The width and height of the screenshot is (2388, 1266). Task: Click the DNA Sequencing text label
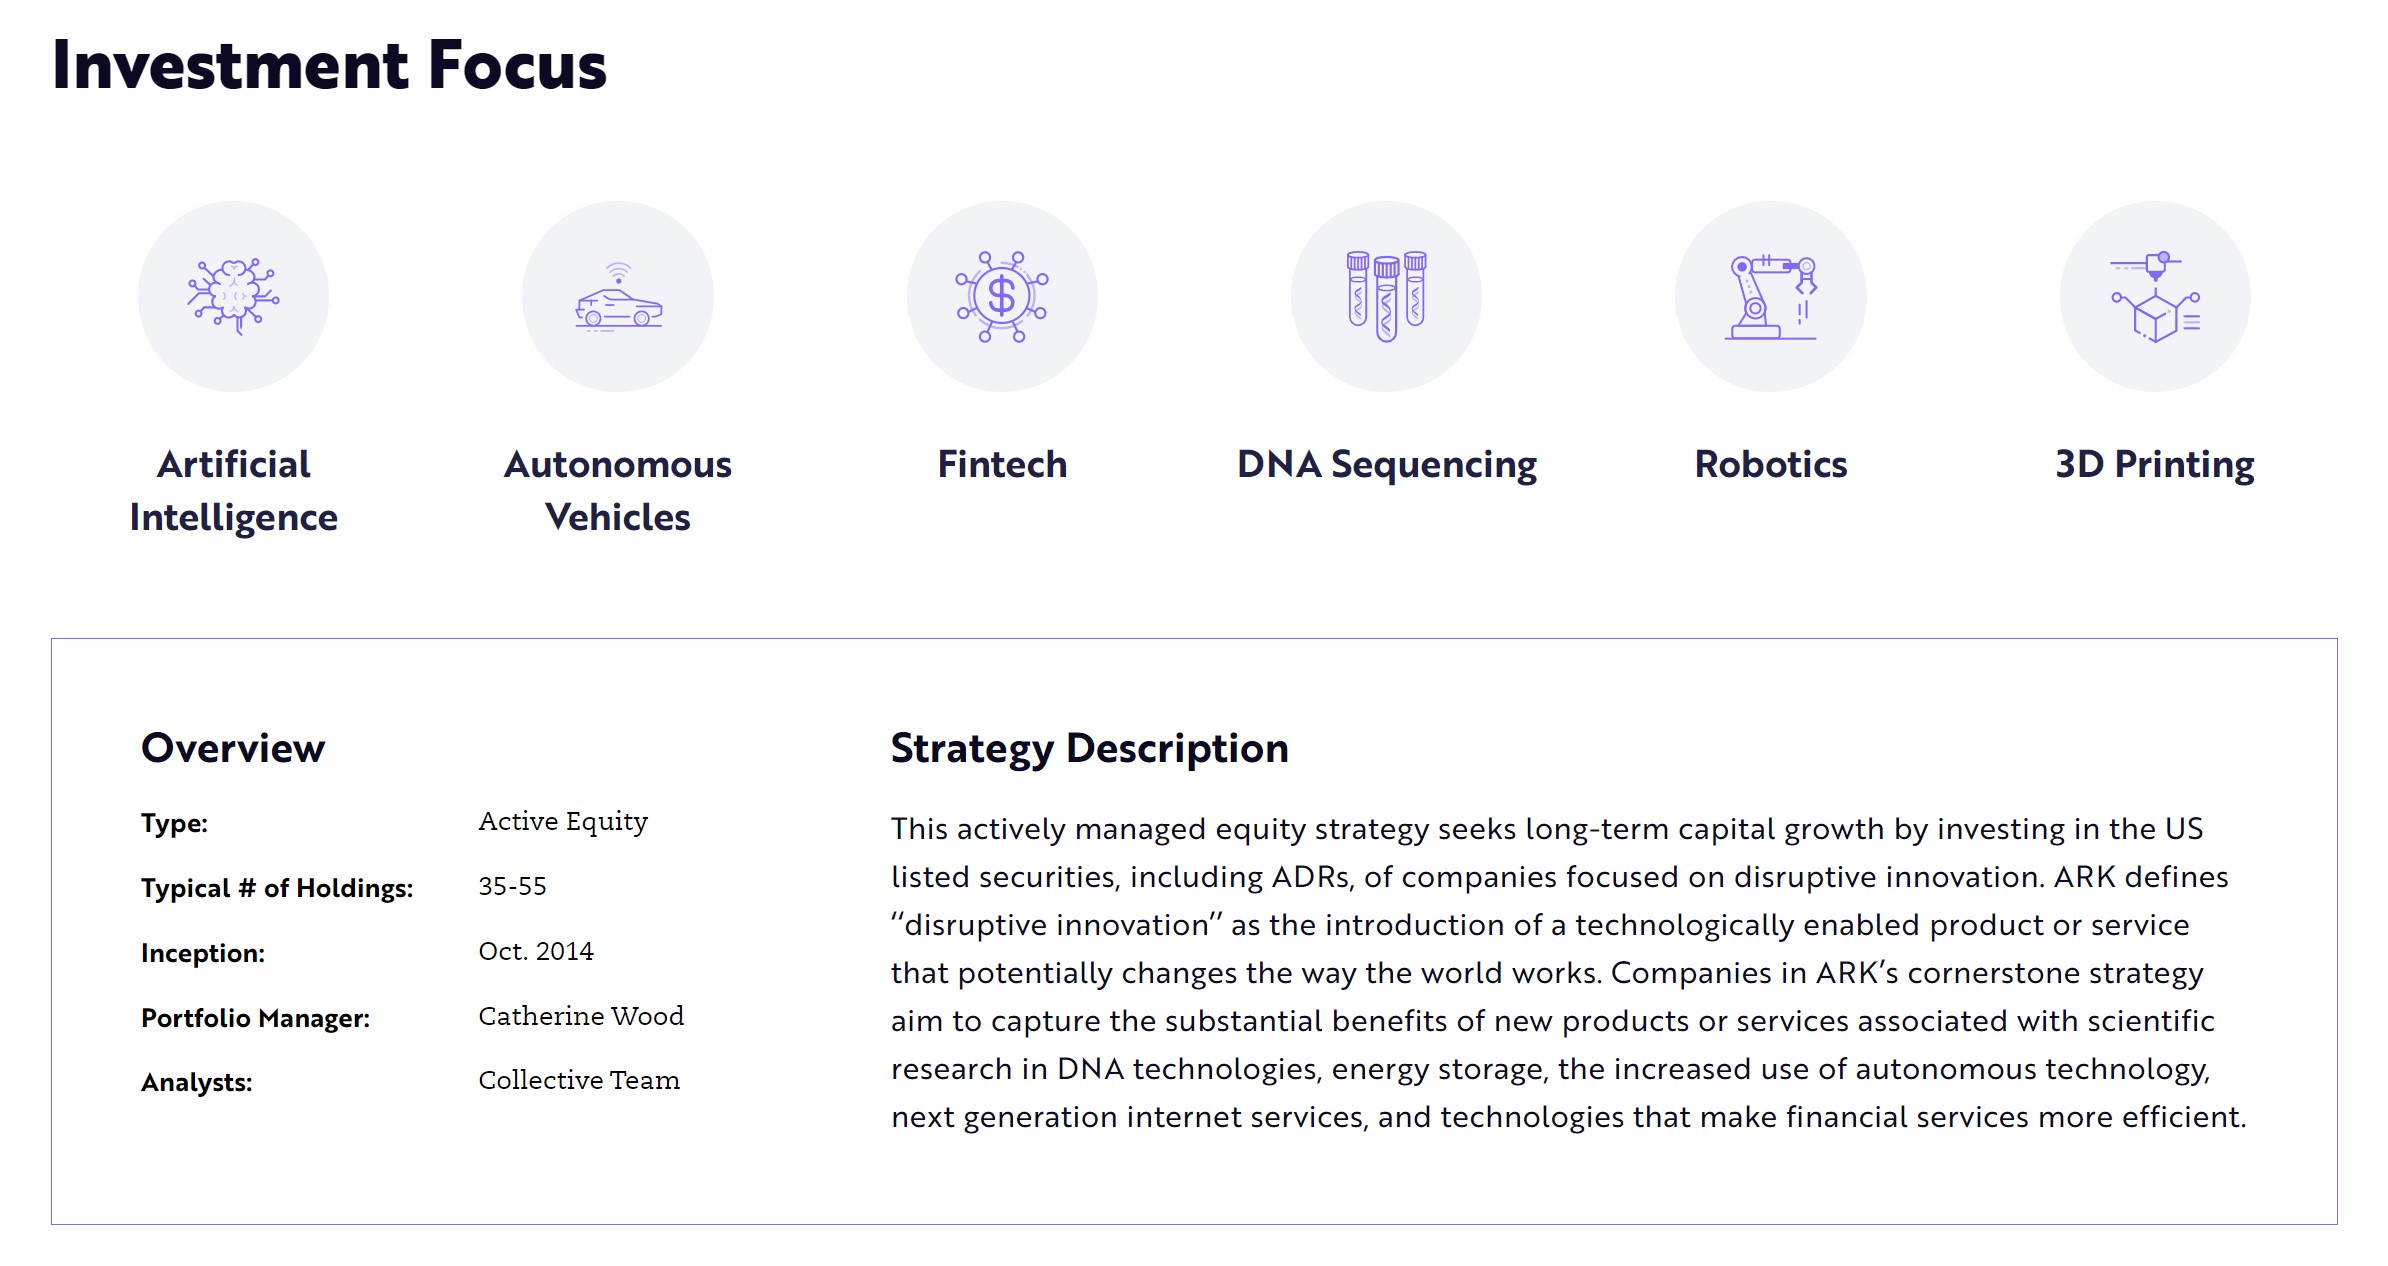tap(1387, 466)
